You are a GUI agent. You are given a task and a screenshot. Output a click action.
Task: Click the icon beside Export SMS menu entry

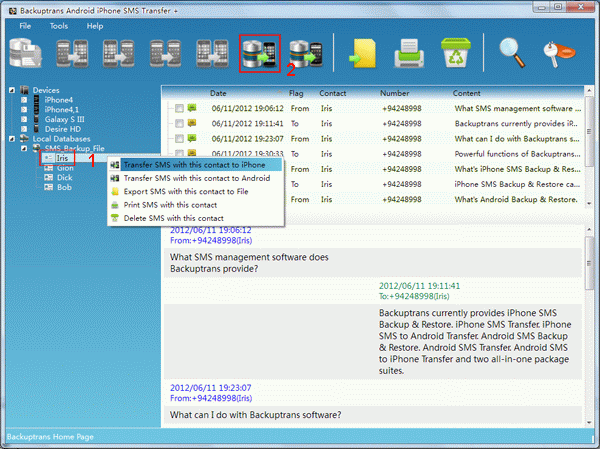pyautogui.click(x=115, y=192)
